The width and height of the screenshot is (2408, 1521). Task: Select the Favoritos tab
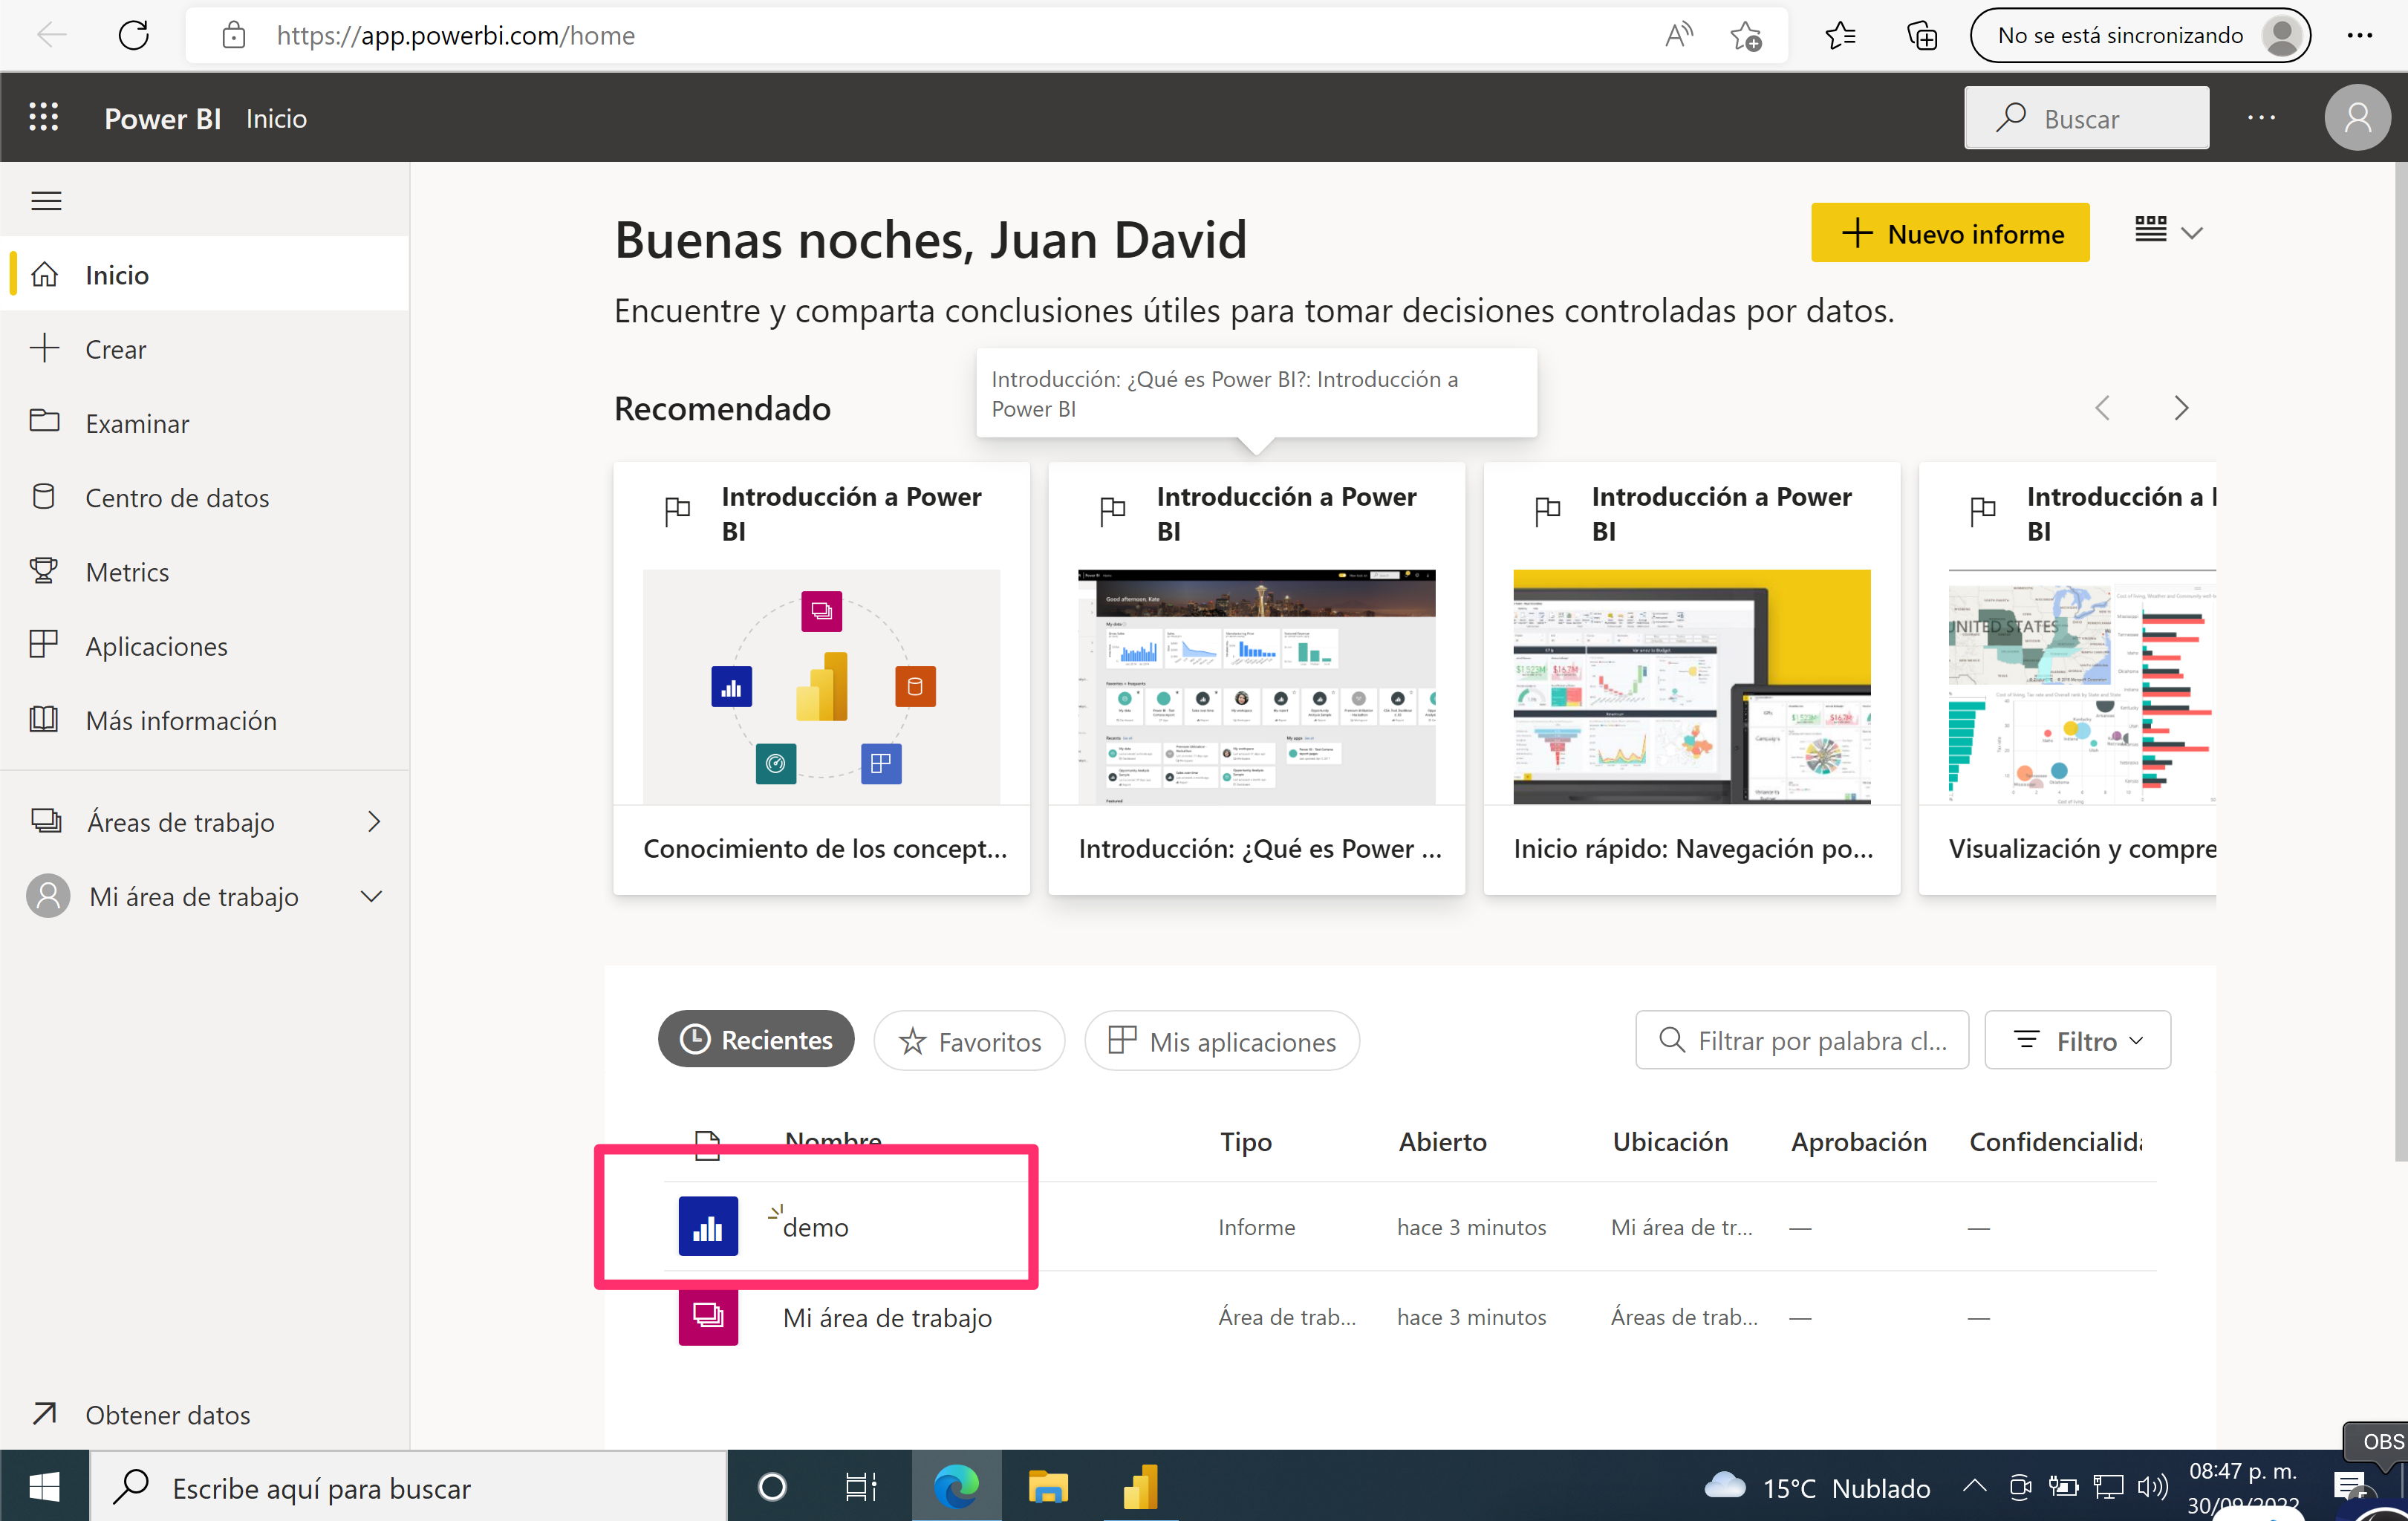969,1040
